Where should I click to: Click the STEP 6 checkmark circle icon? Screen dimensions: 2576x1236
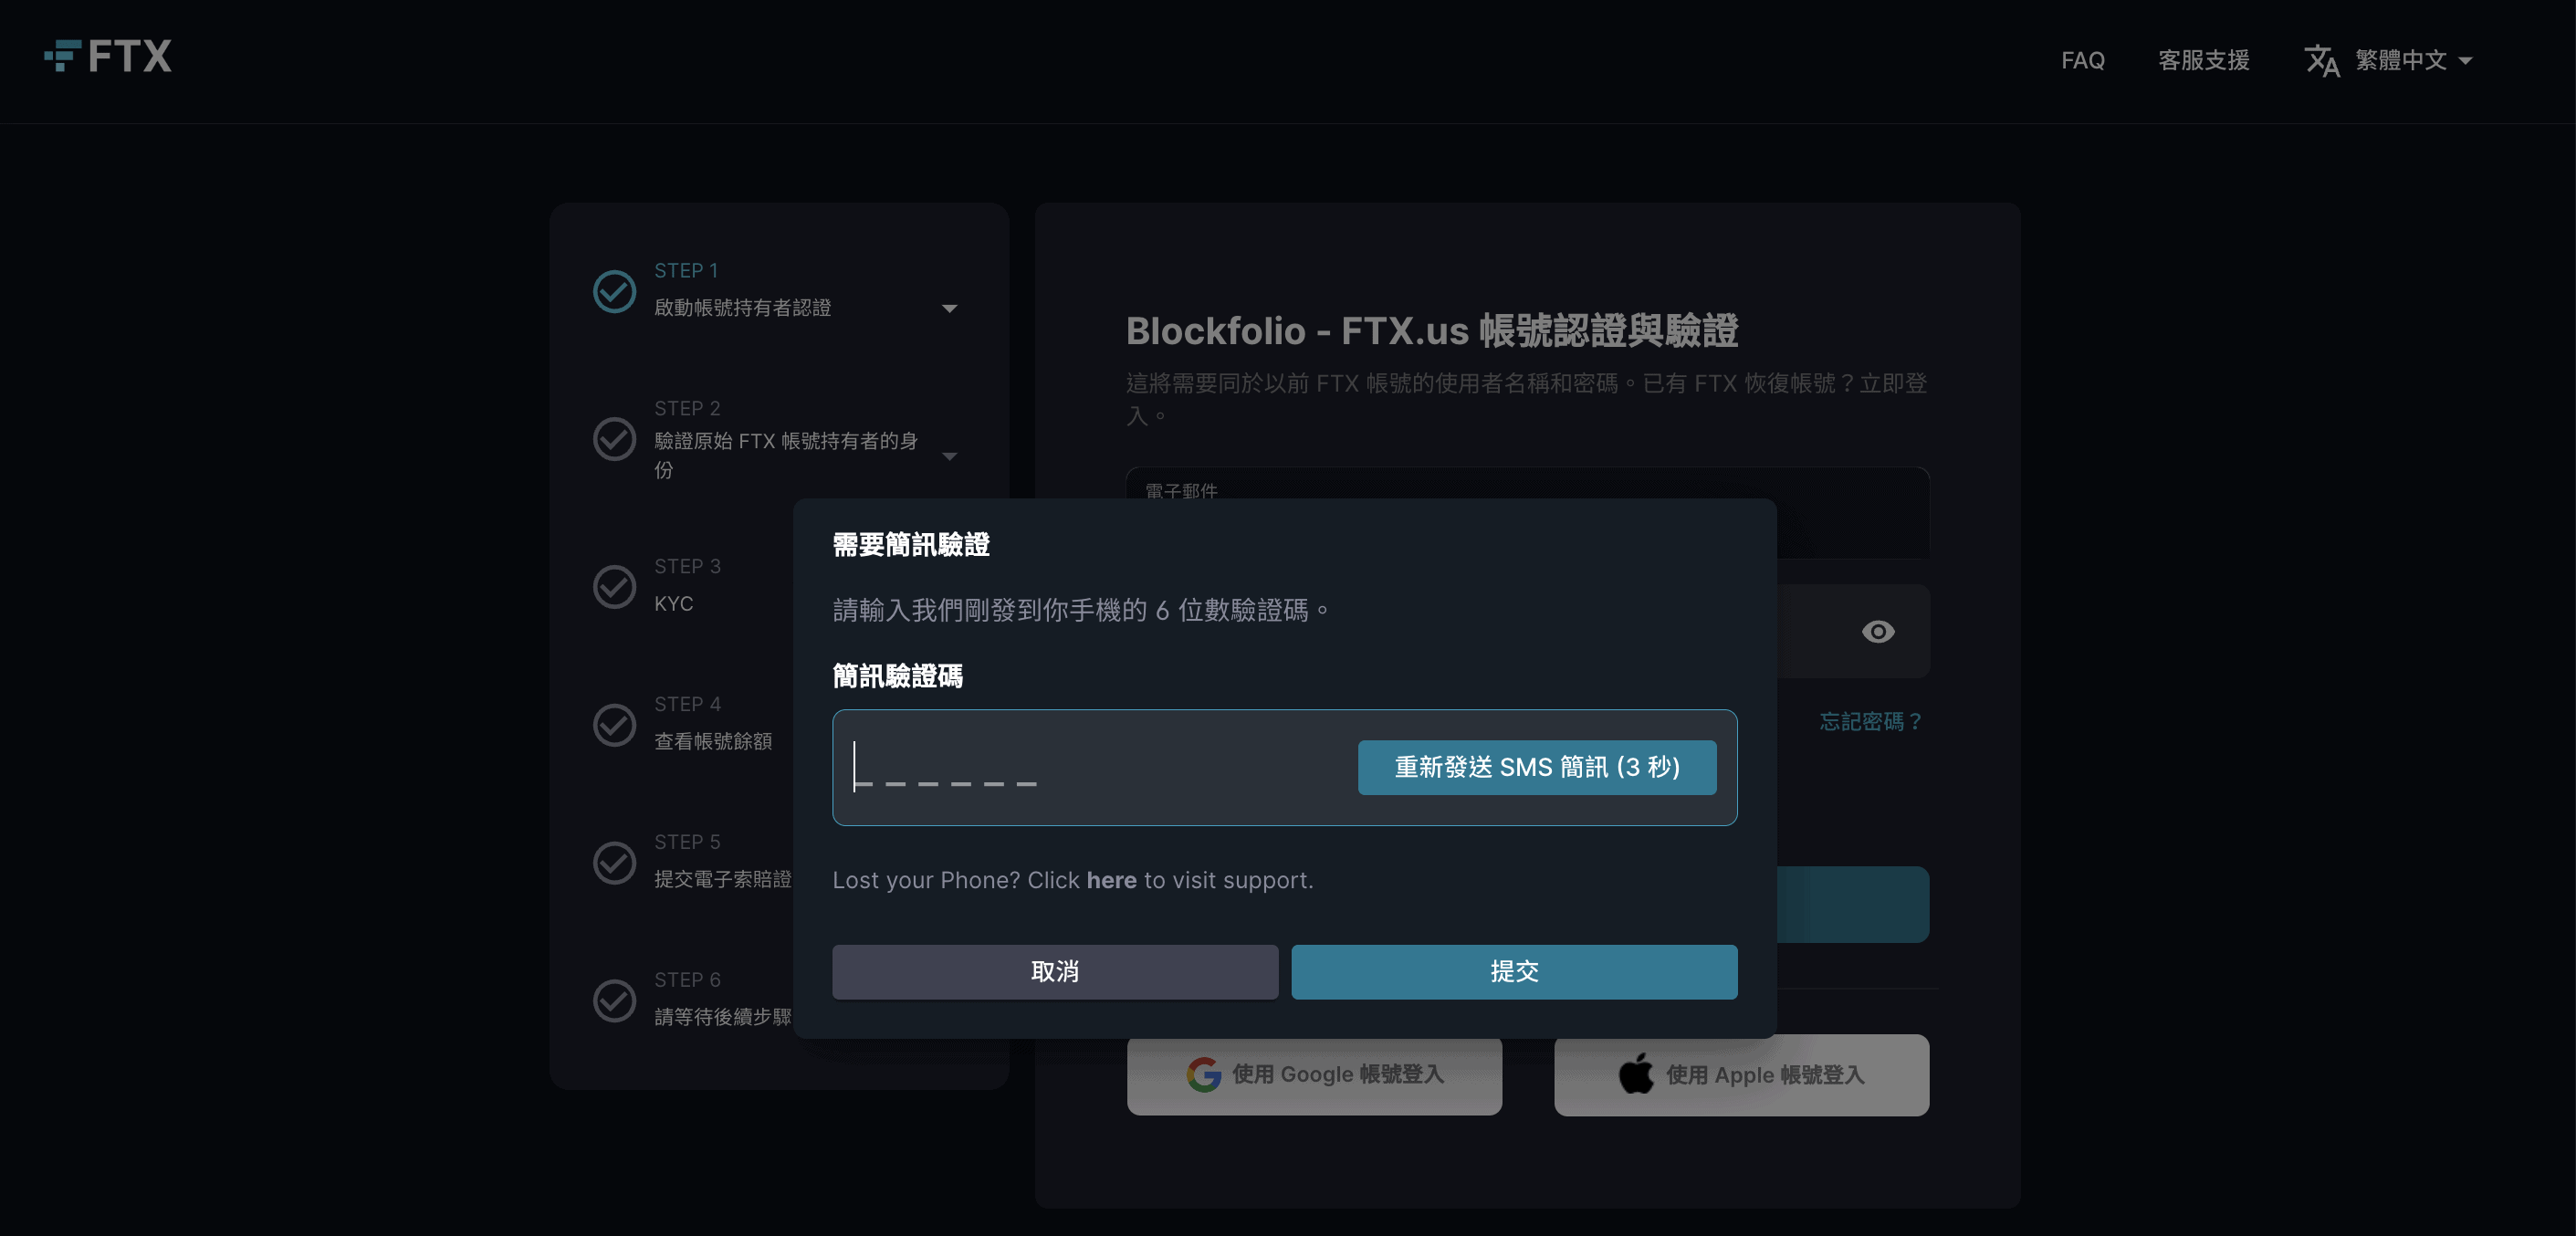click(x=614, y=1000)
